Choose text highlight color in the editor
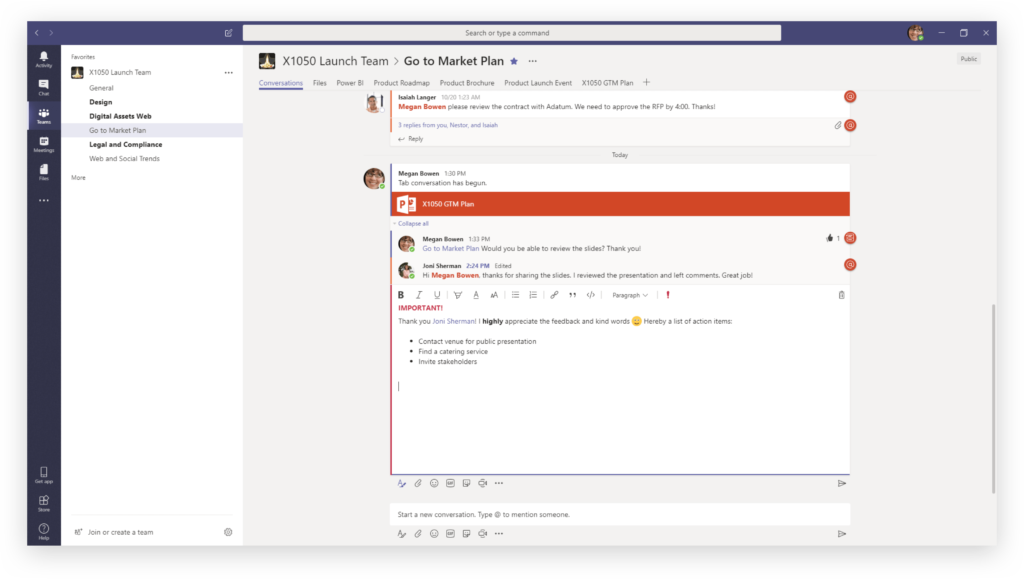Image resolution: width=1024 pixels, height=579 pixels. pos(458,295)
